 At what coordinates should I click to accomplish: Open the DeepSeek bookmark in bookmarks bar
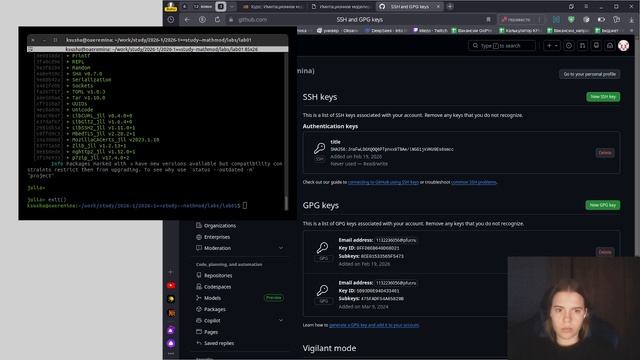click(x=384, y=31)
